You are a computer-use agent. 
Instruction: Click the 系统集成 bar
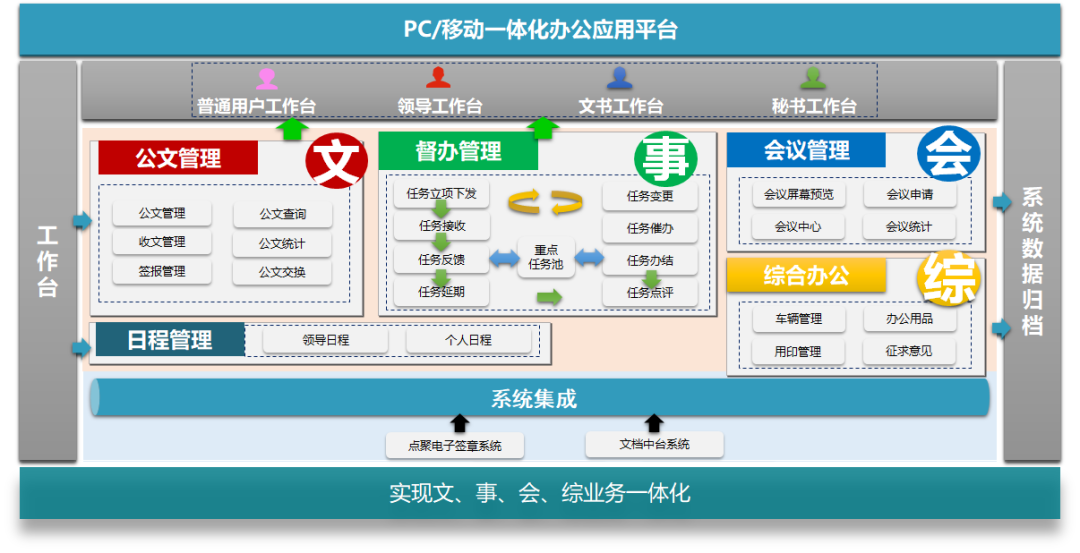[x=540, y=398]
